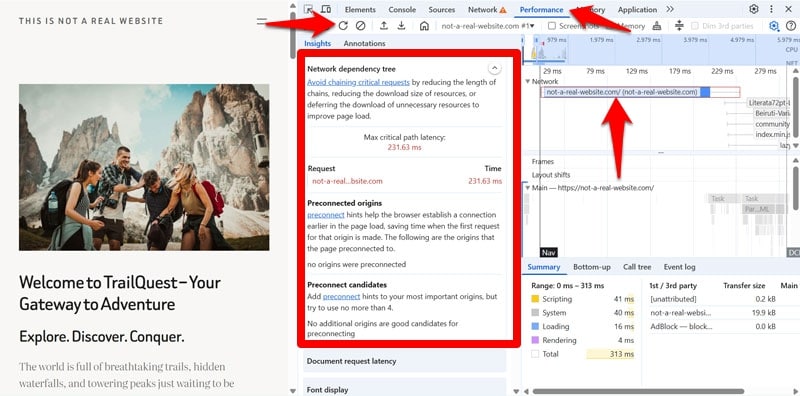Click the clear recording icon
Image resolution: width=800 pixels, height=396 pixels.
pyautogui.click(x=361, y=26)
